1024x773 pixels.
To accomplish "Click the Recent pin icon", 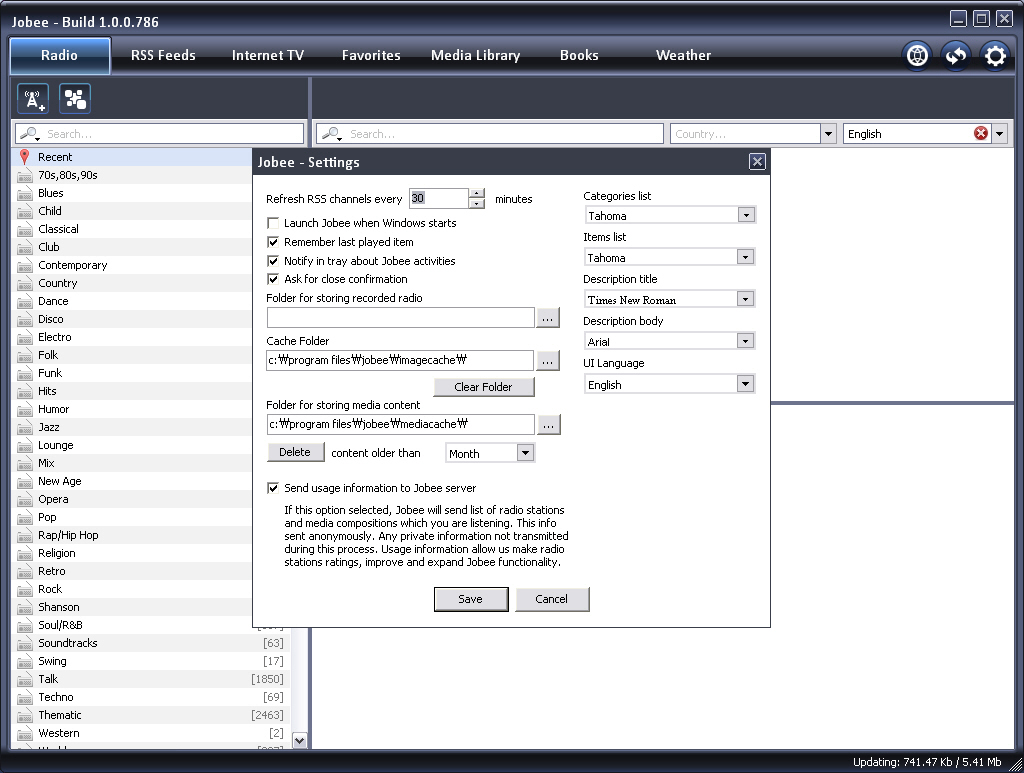I will pos(24,157).
